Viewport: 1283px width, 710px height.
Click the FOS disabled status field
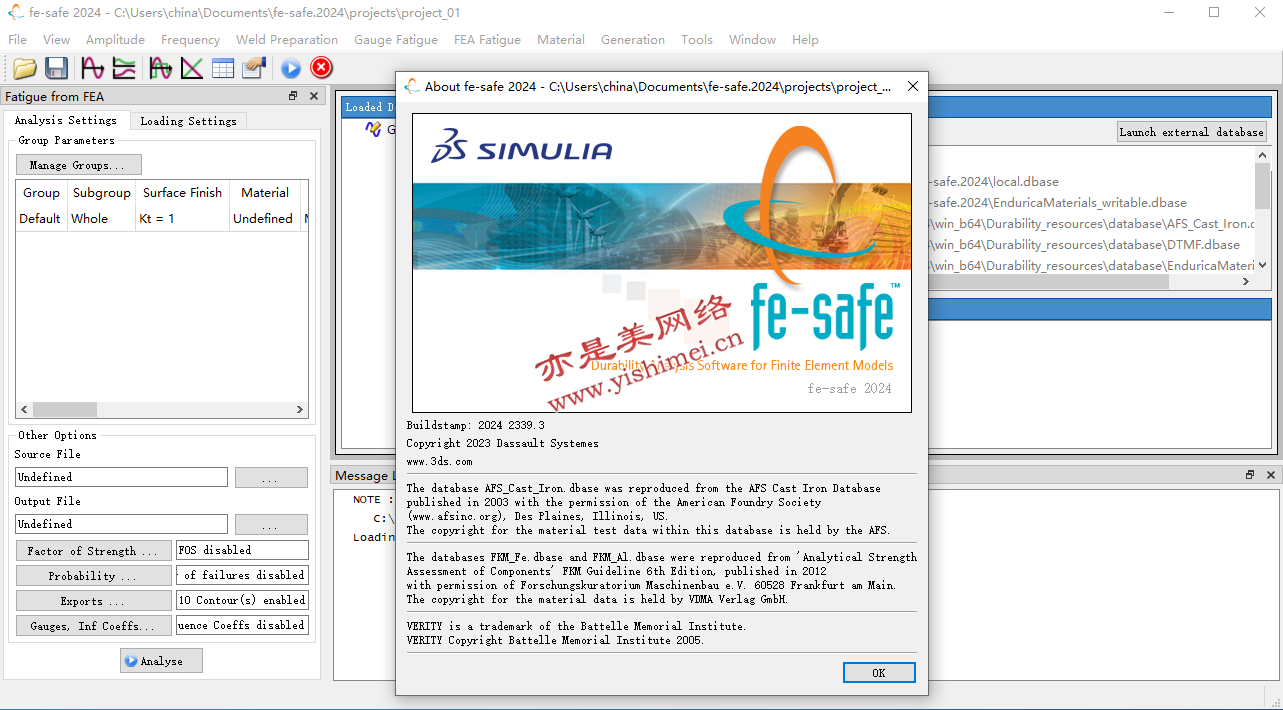click(242, 550)
